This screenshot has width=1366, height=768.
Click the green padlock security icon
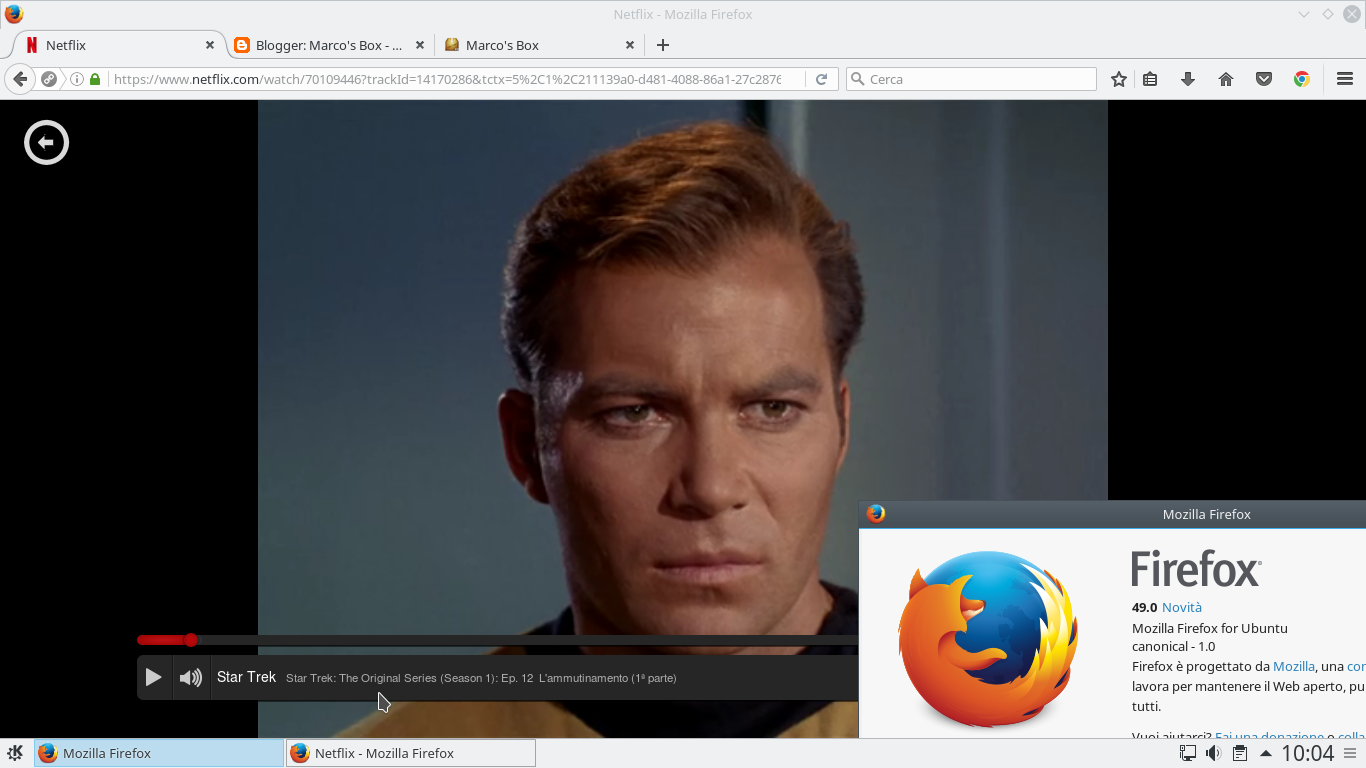95,79
